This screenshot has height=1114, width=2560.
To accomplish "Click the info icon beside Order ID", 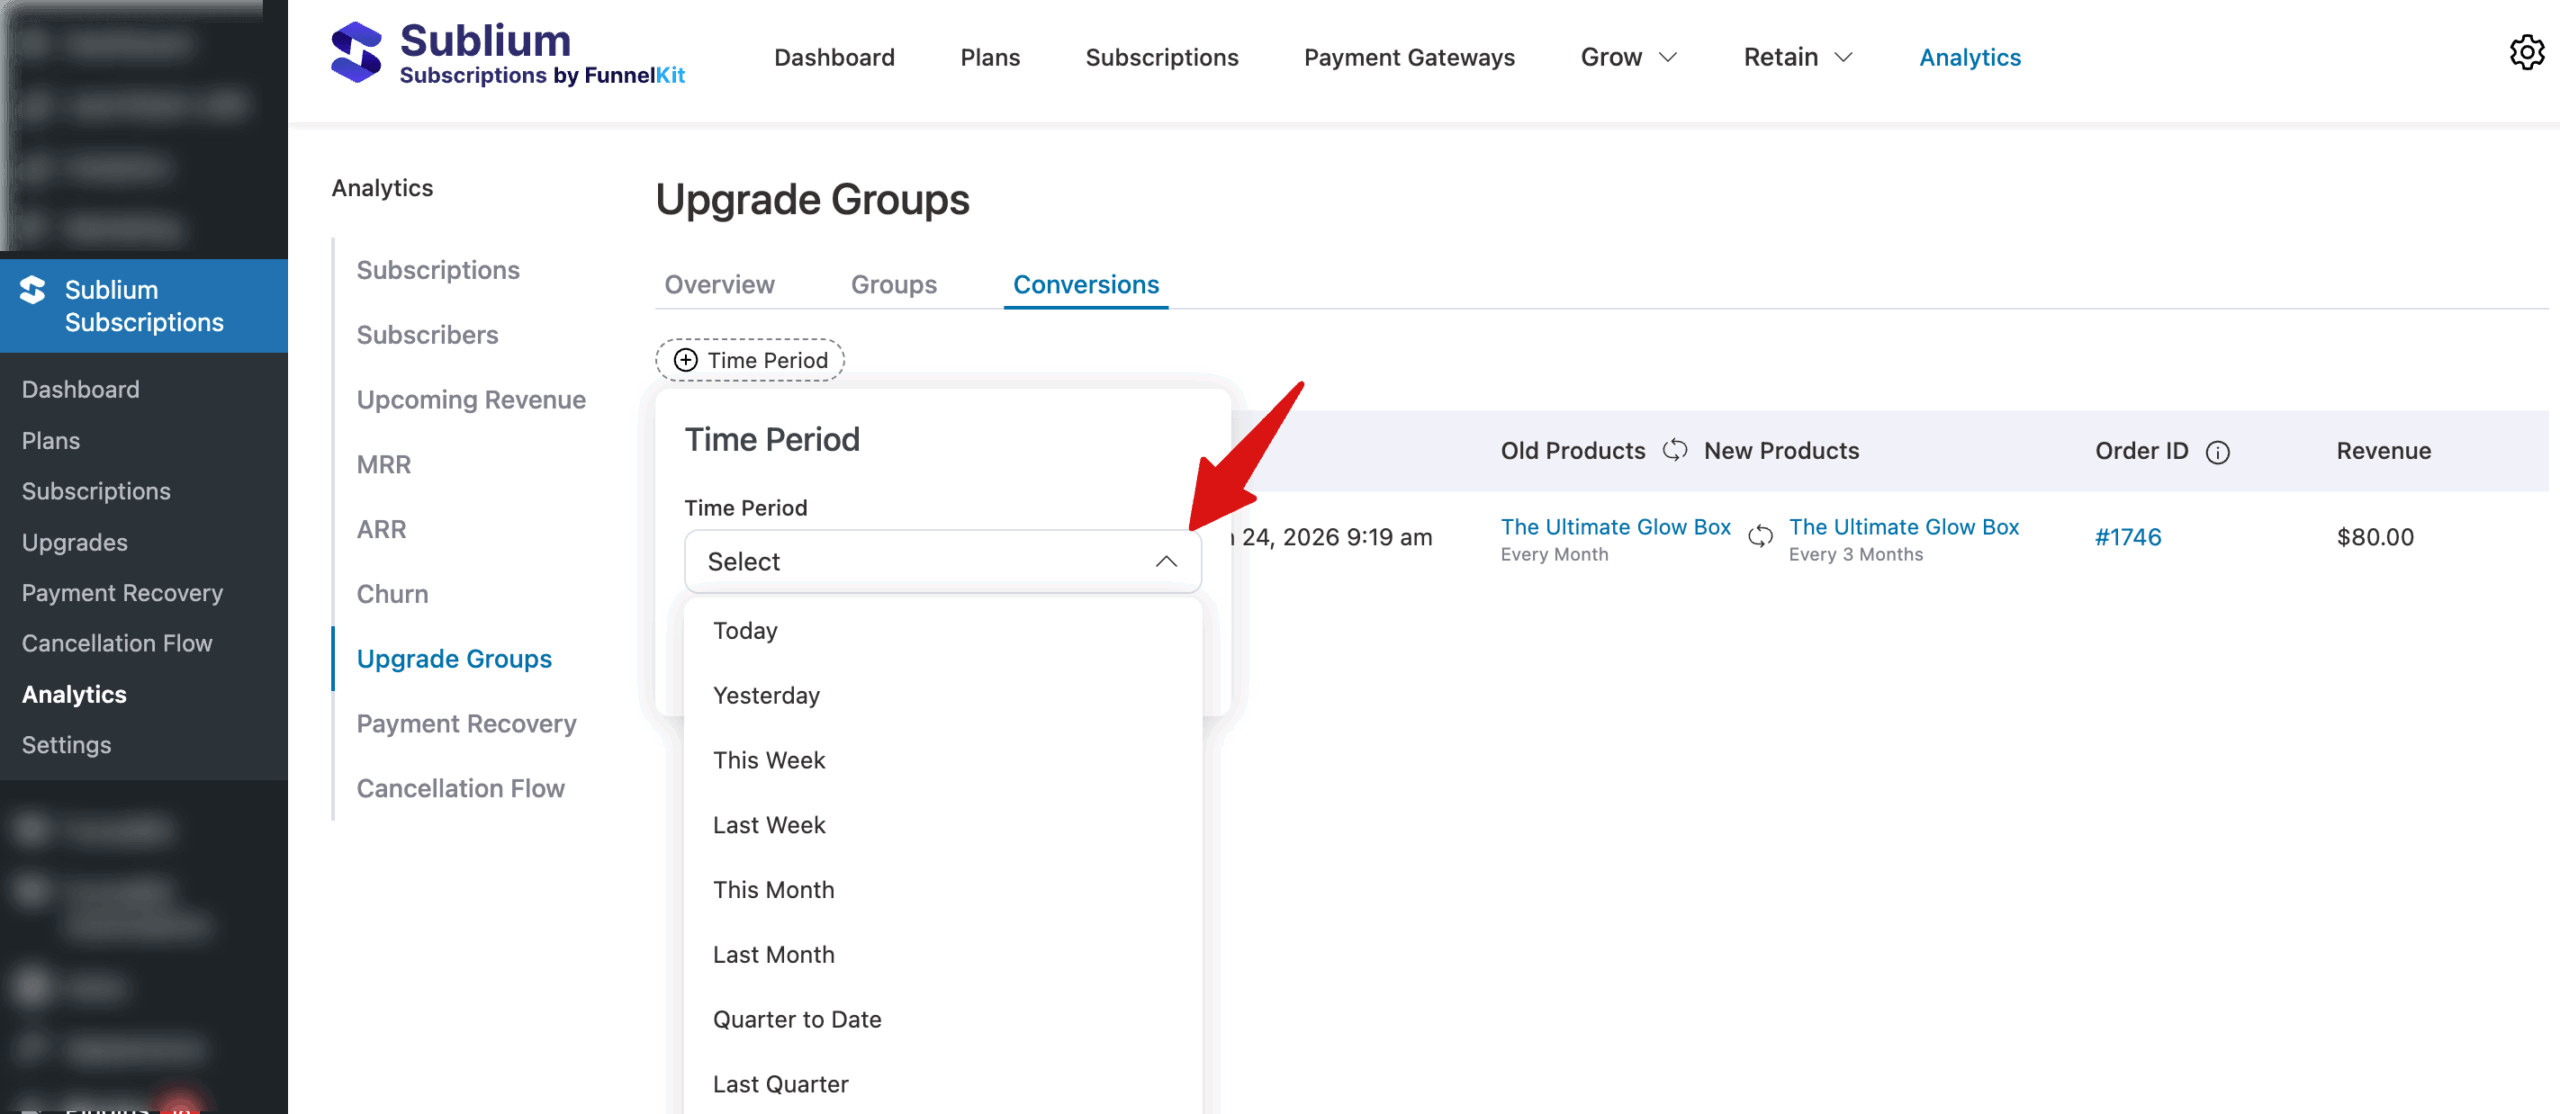I will [2220, 452].
